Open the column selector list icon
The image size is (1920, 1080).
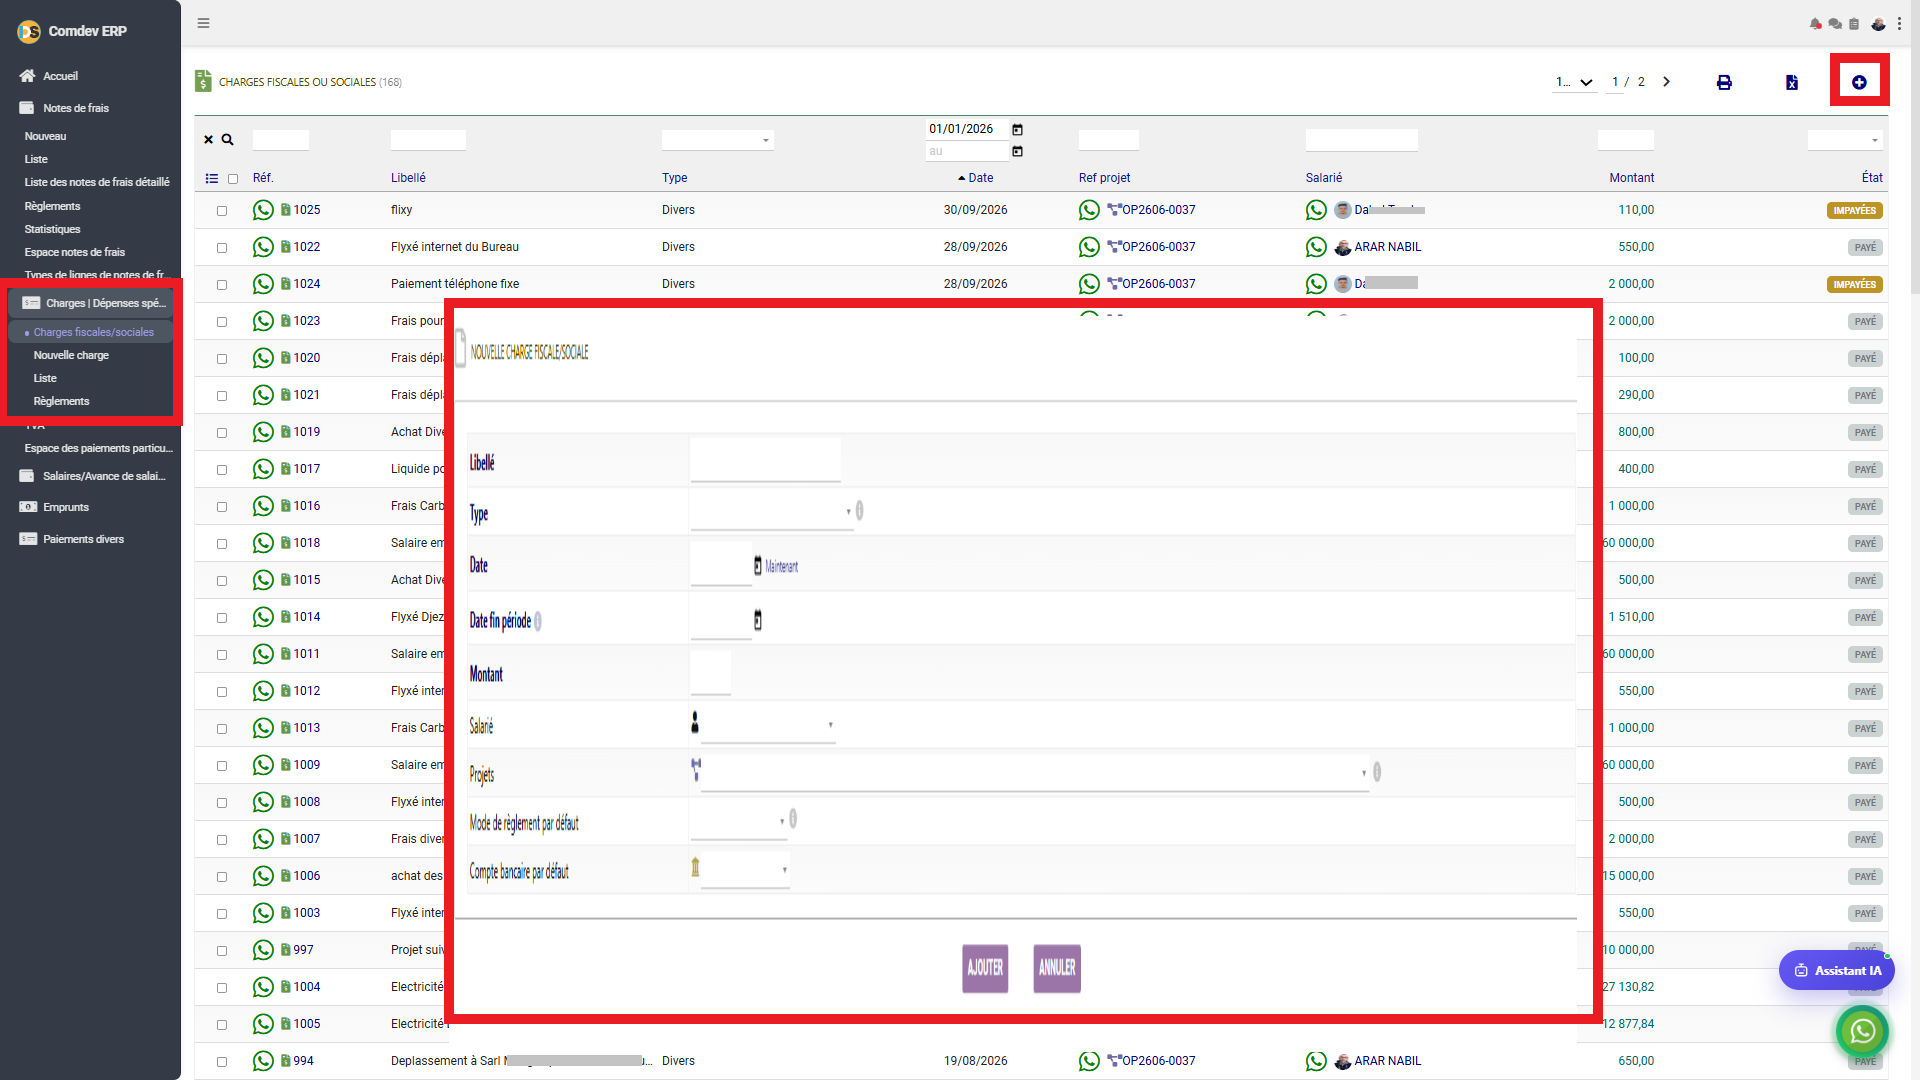212,178
